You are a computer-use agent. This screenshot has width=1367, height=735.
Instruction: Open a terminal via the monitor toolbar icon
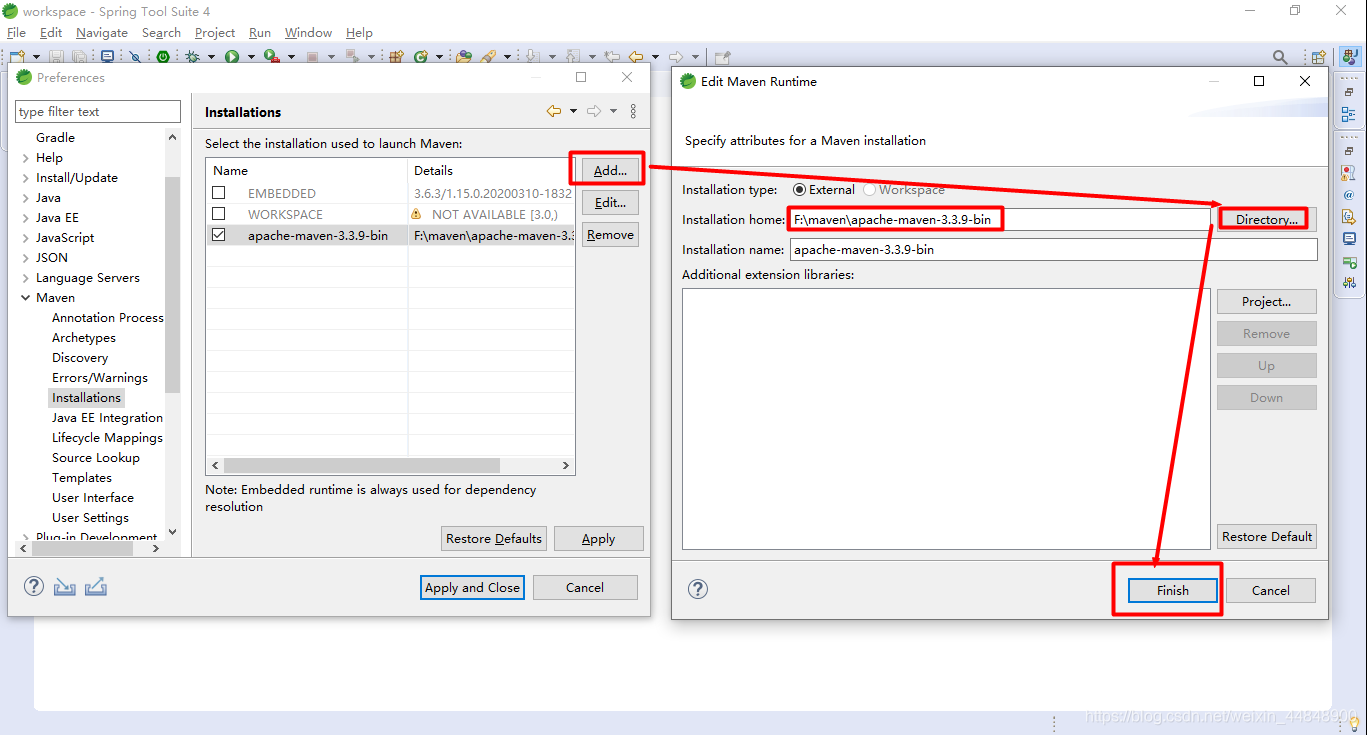(x=107, y=57)
